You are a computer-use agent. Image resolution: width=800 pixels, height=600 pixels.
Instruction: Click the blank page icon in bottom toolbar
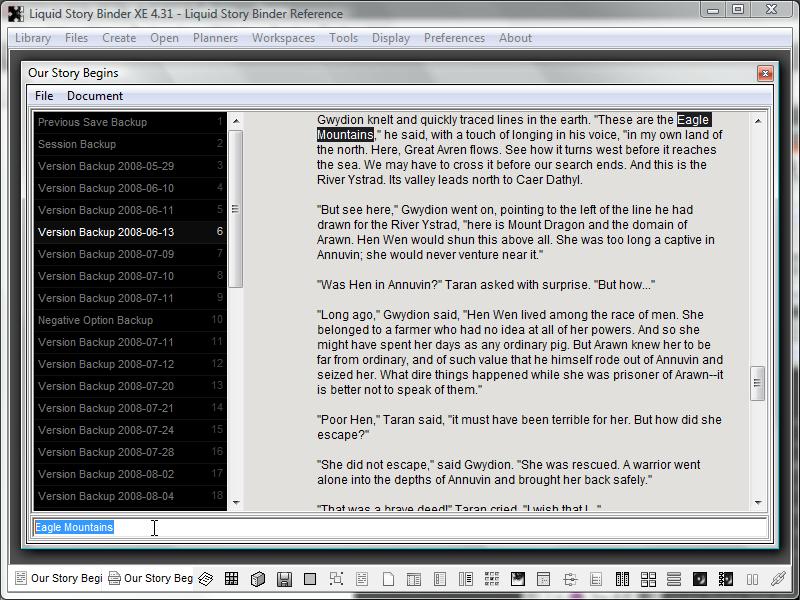387,579
